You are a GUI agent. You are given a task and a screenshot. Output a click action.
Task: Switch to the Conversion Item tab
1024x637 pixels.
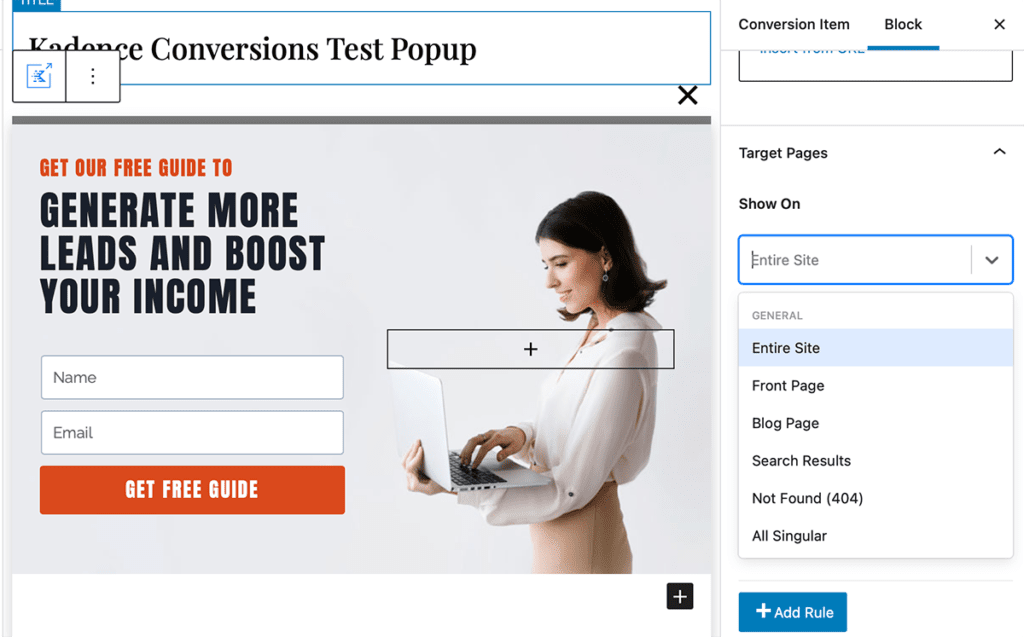pyautogui.click(x=793, y=25)
